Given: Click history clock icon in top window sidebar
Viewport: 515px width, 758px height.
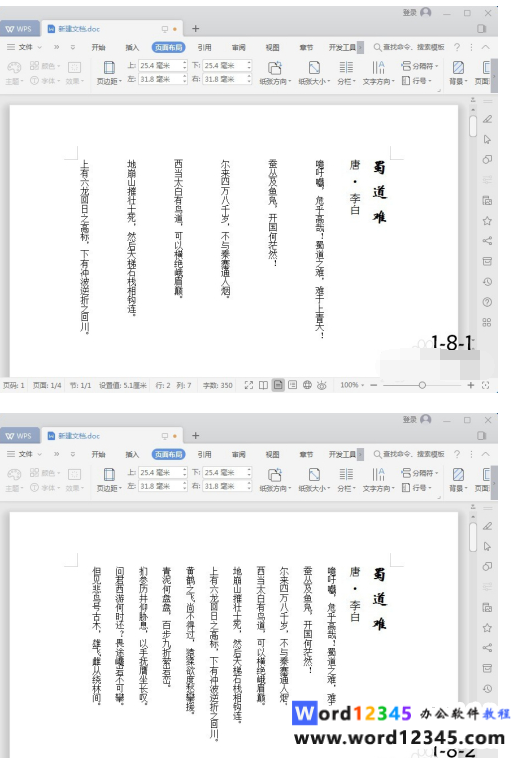Looking at the screenshot, I should pos(487,282).
